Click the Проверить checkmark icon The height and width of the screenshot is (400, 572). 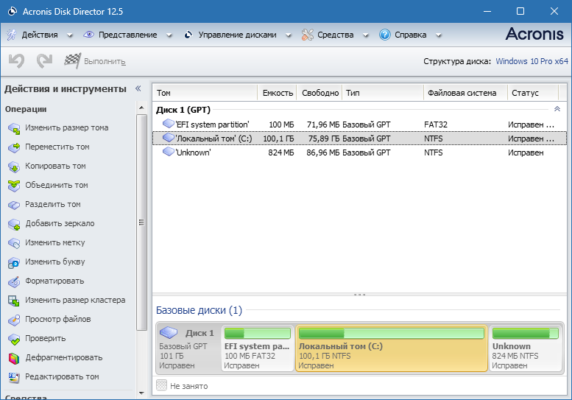coord(14,339)
